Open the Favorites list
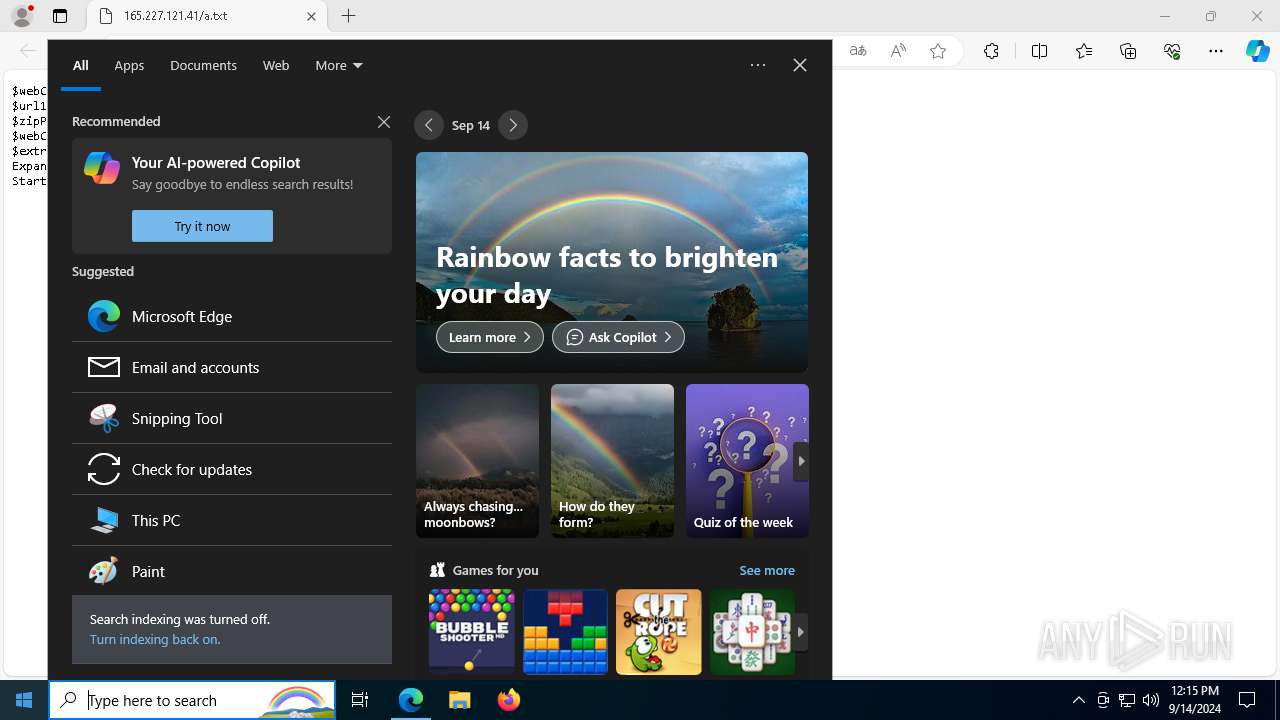This screenshot has width=1280, height=720. click(x=1084, y=51)
